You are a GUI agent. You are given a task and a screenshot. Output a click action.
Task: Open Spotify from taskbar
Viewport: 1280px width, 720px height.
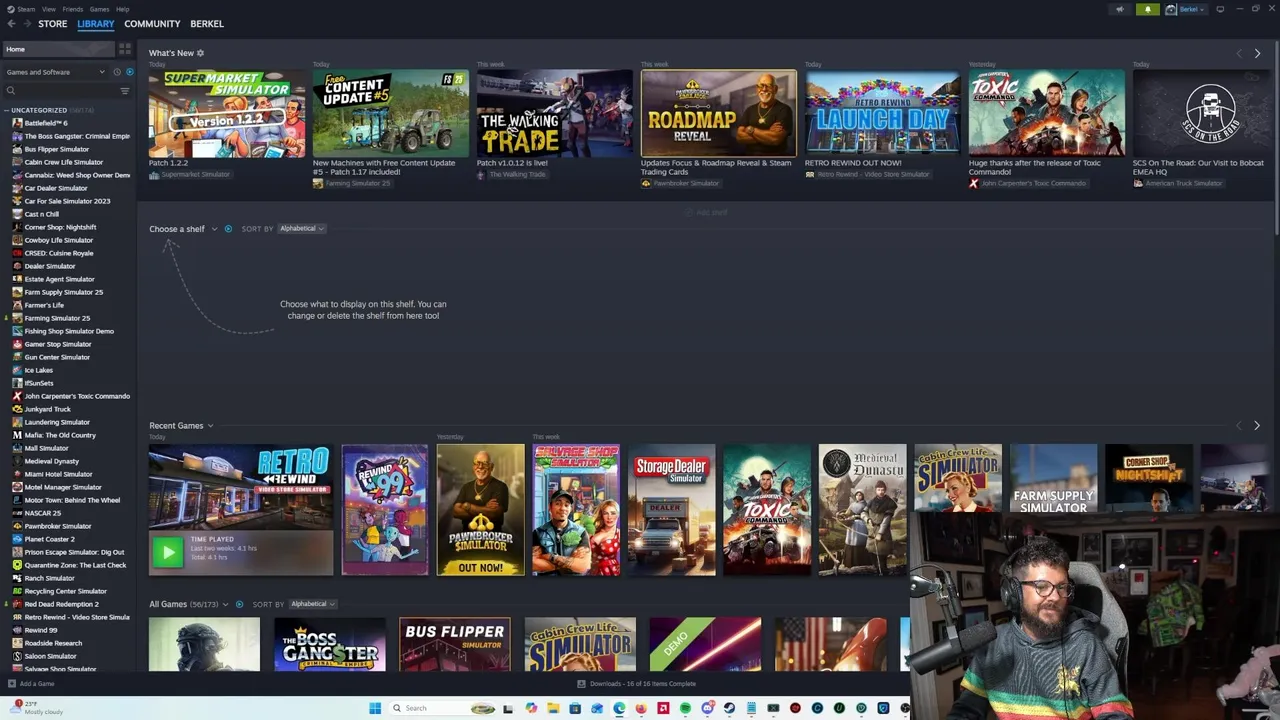coord(685,708)
